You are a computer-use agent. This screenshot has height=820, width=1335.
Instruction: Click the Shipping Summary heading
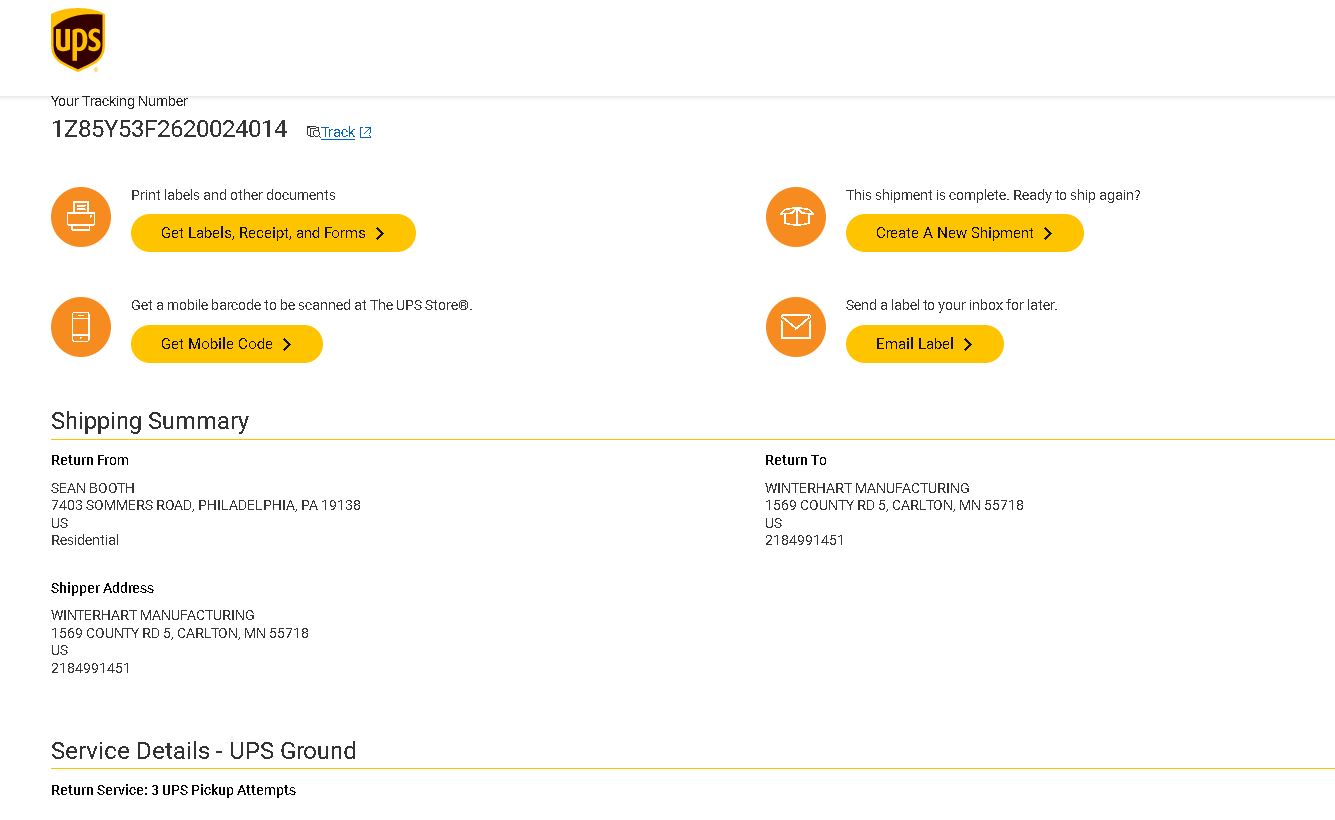(150, 421)
